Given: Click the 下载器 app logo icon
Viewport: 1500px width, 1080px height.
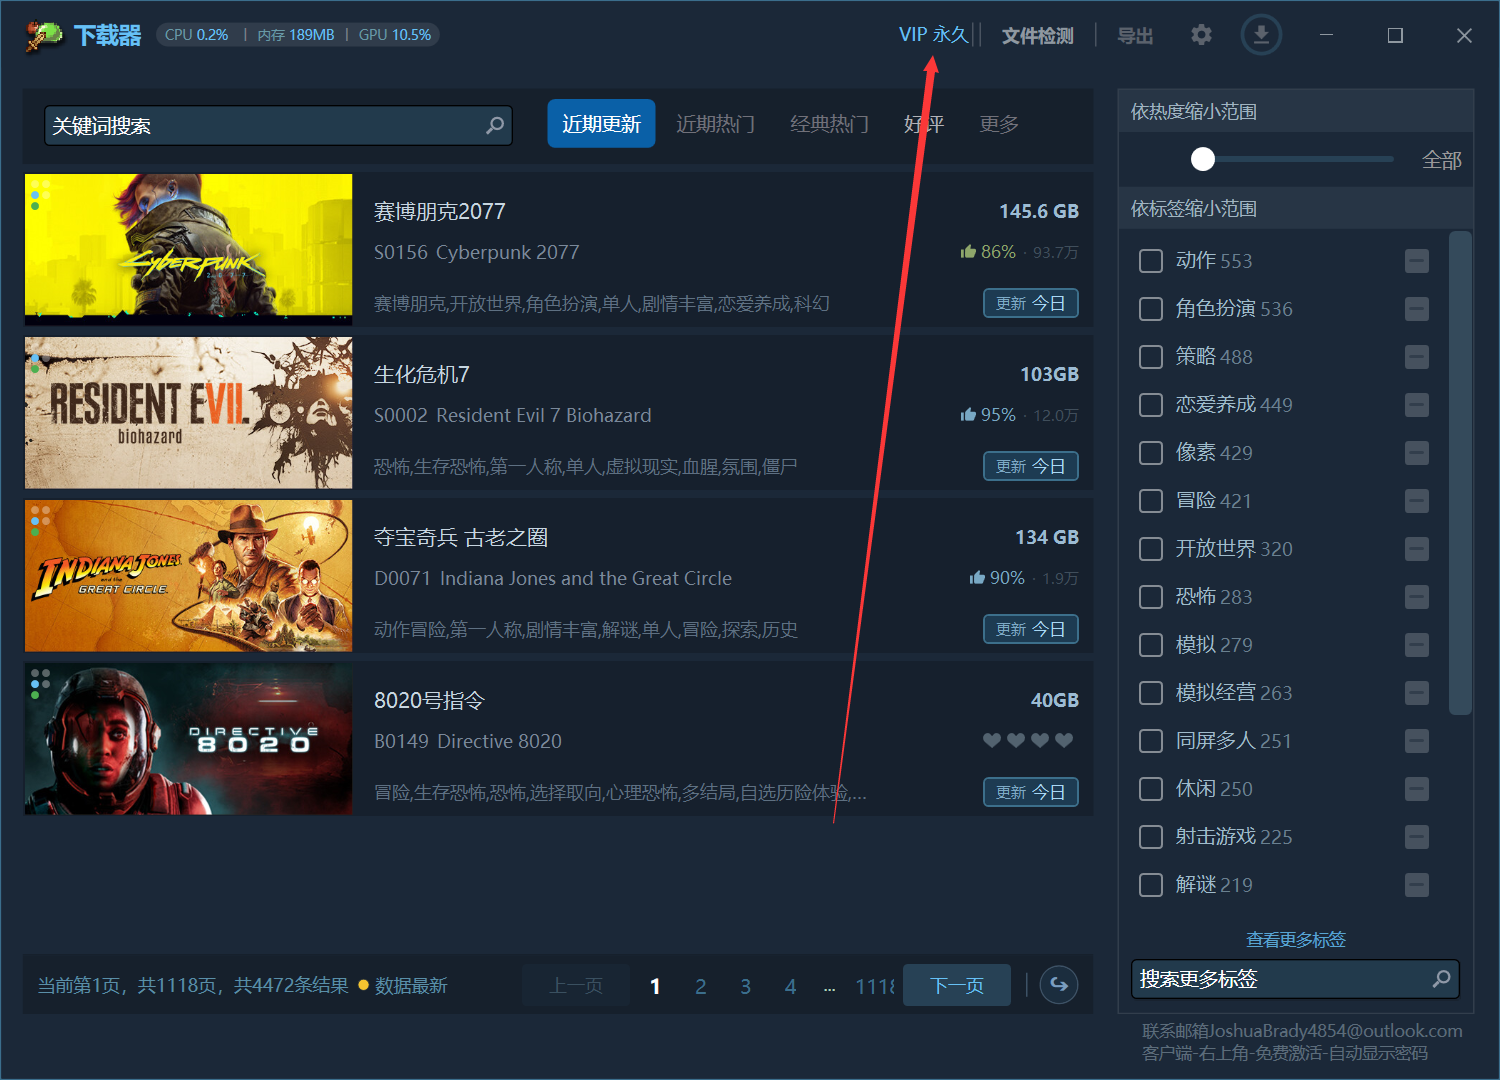Looking at the screenshot, I should tap(44, 36).
